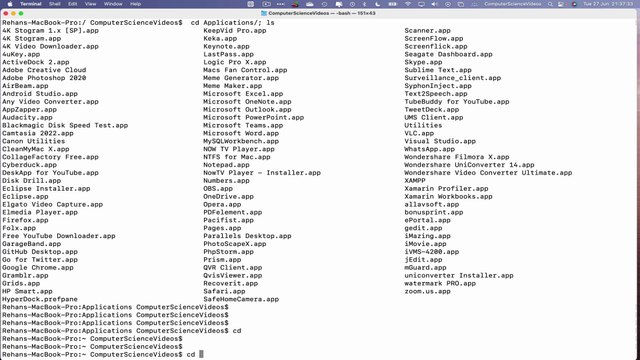Click the 'GitHub Desktop.app' entry
Image resolution: width=640 pixels, height=360 pixels.
(40, 251)
